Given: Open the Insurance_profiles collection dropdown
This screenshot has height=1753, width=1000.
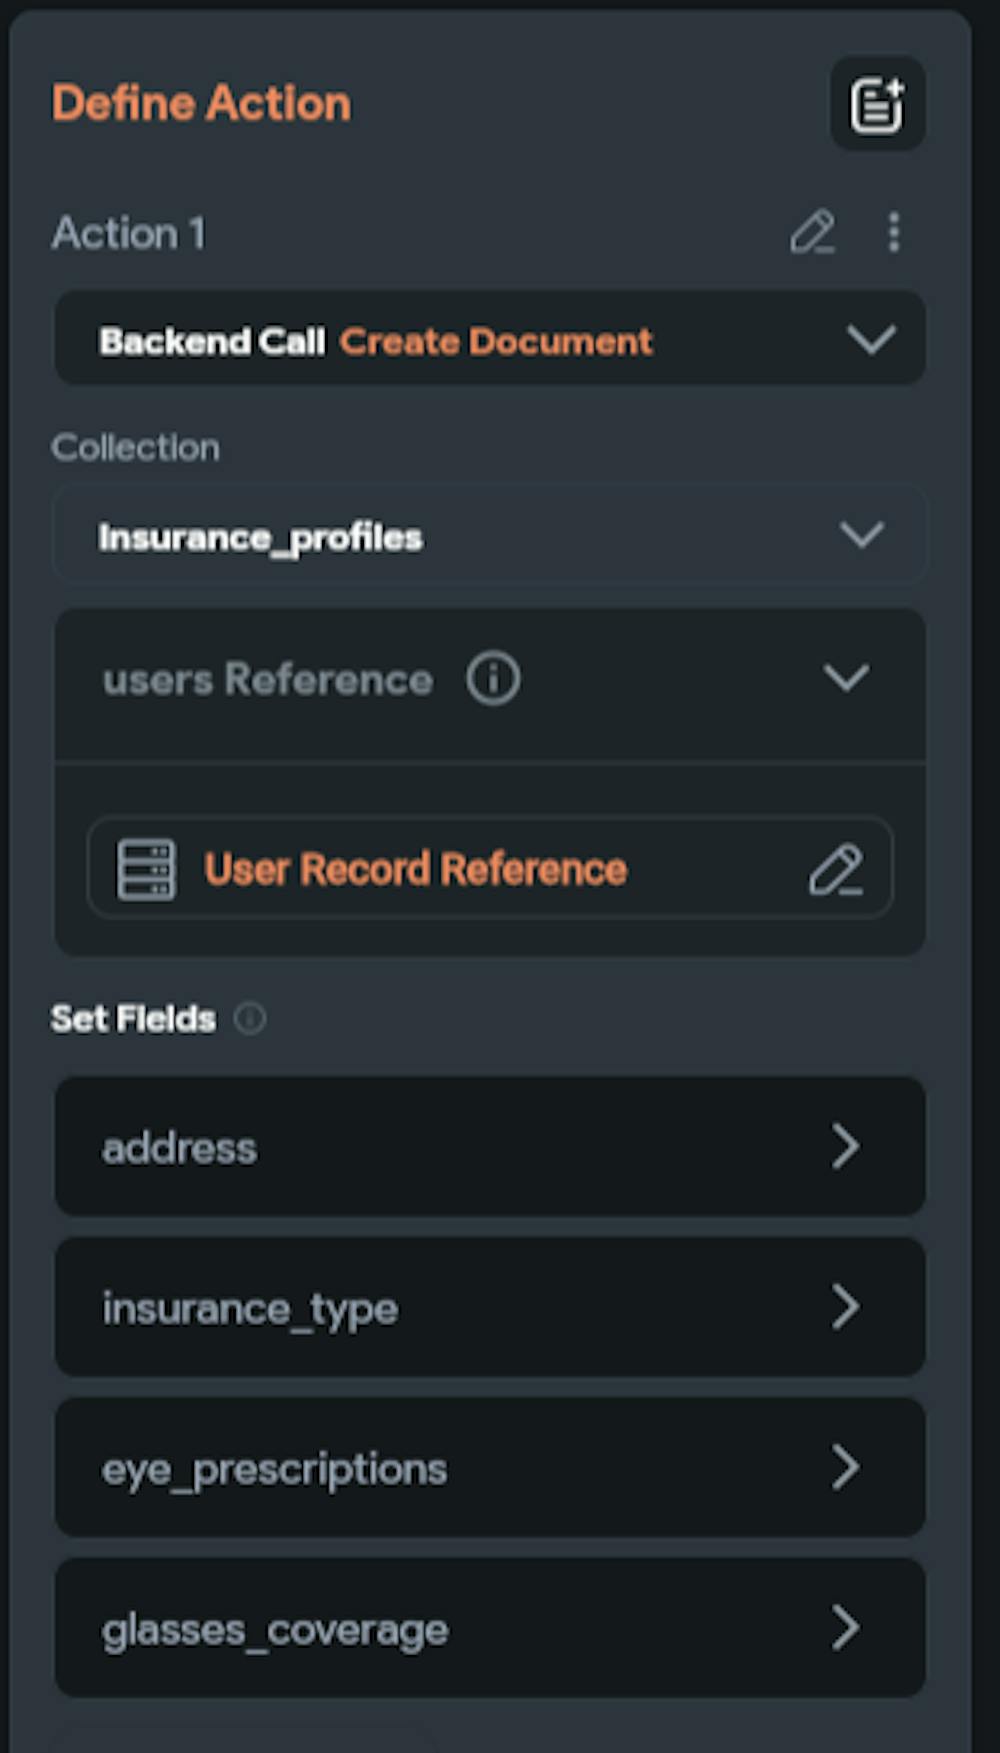Looking at the screenshot, I should pos(862,536).
